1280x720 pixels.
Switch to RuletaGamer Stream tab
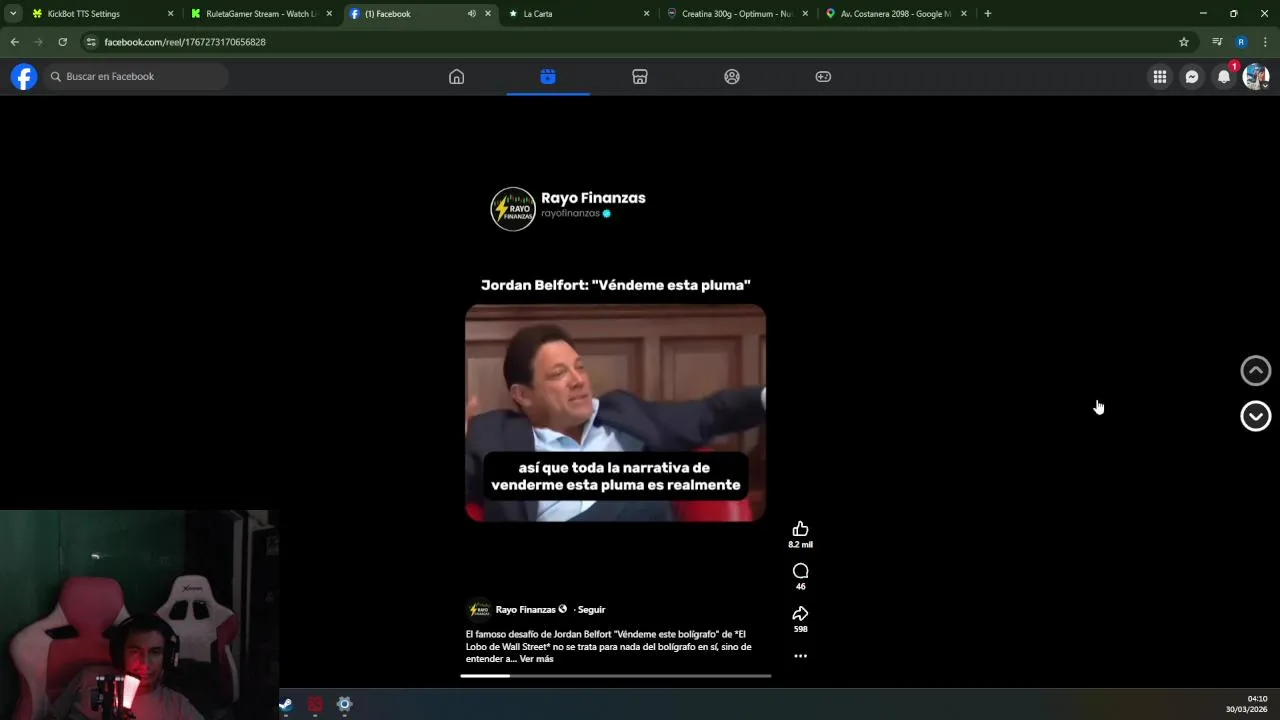260,14
